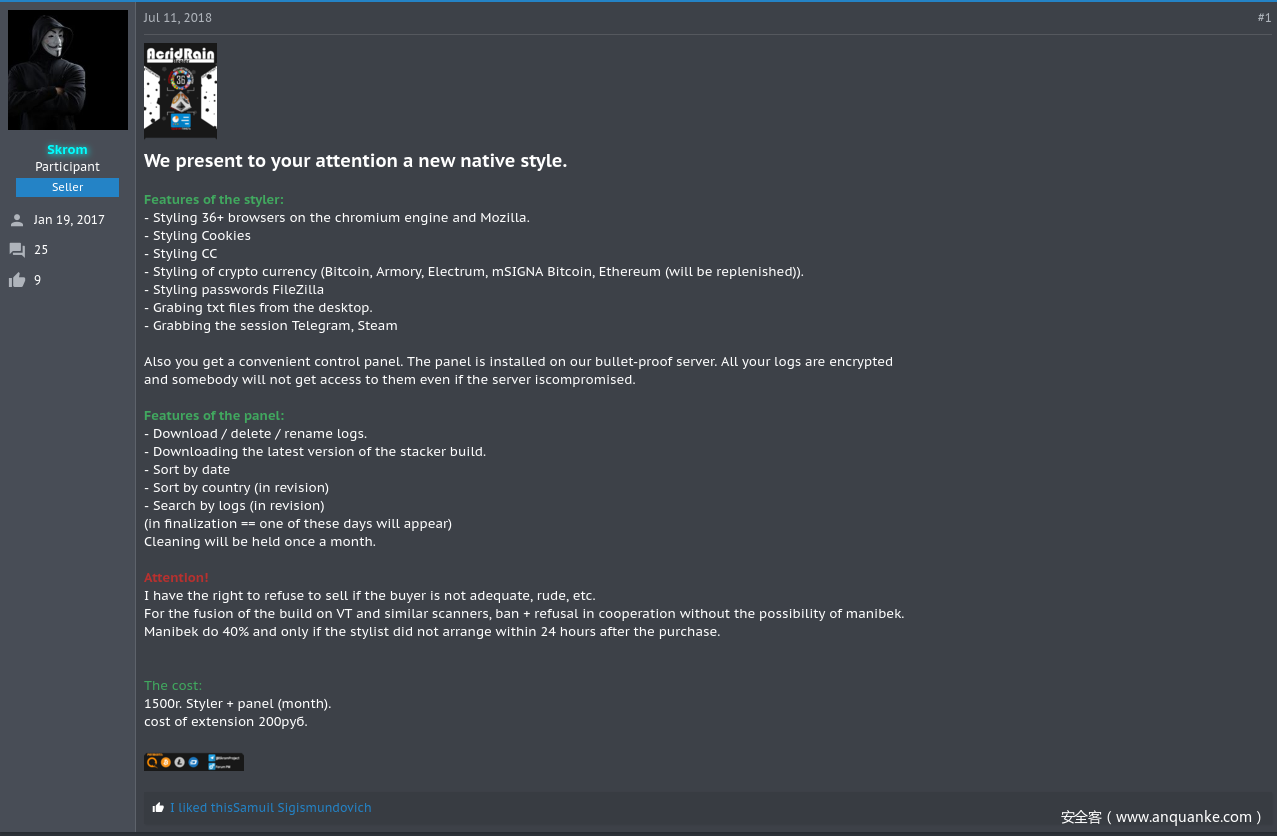Click the orange Qiwi icon in signature banner

click(x=152, y=762)
